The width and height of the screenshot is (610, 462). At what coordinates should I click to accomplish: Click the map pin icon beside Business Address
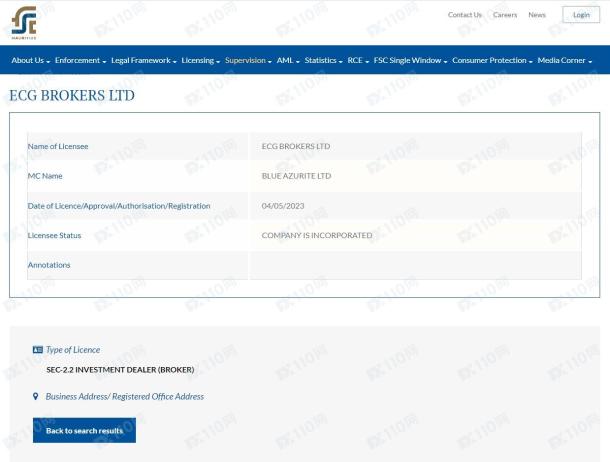tap(35, 396)
